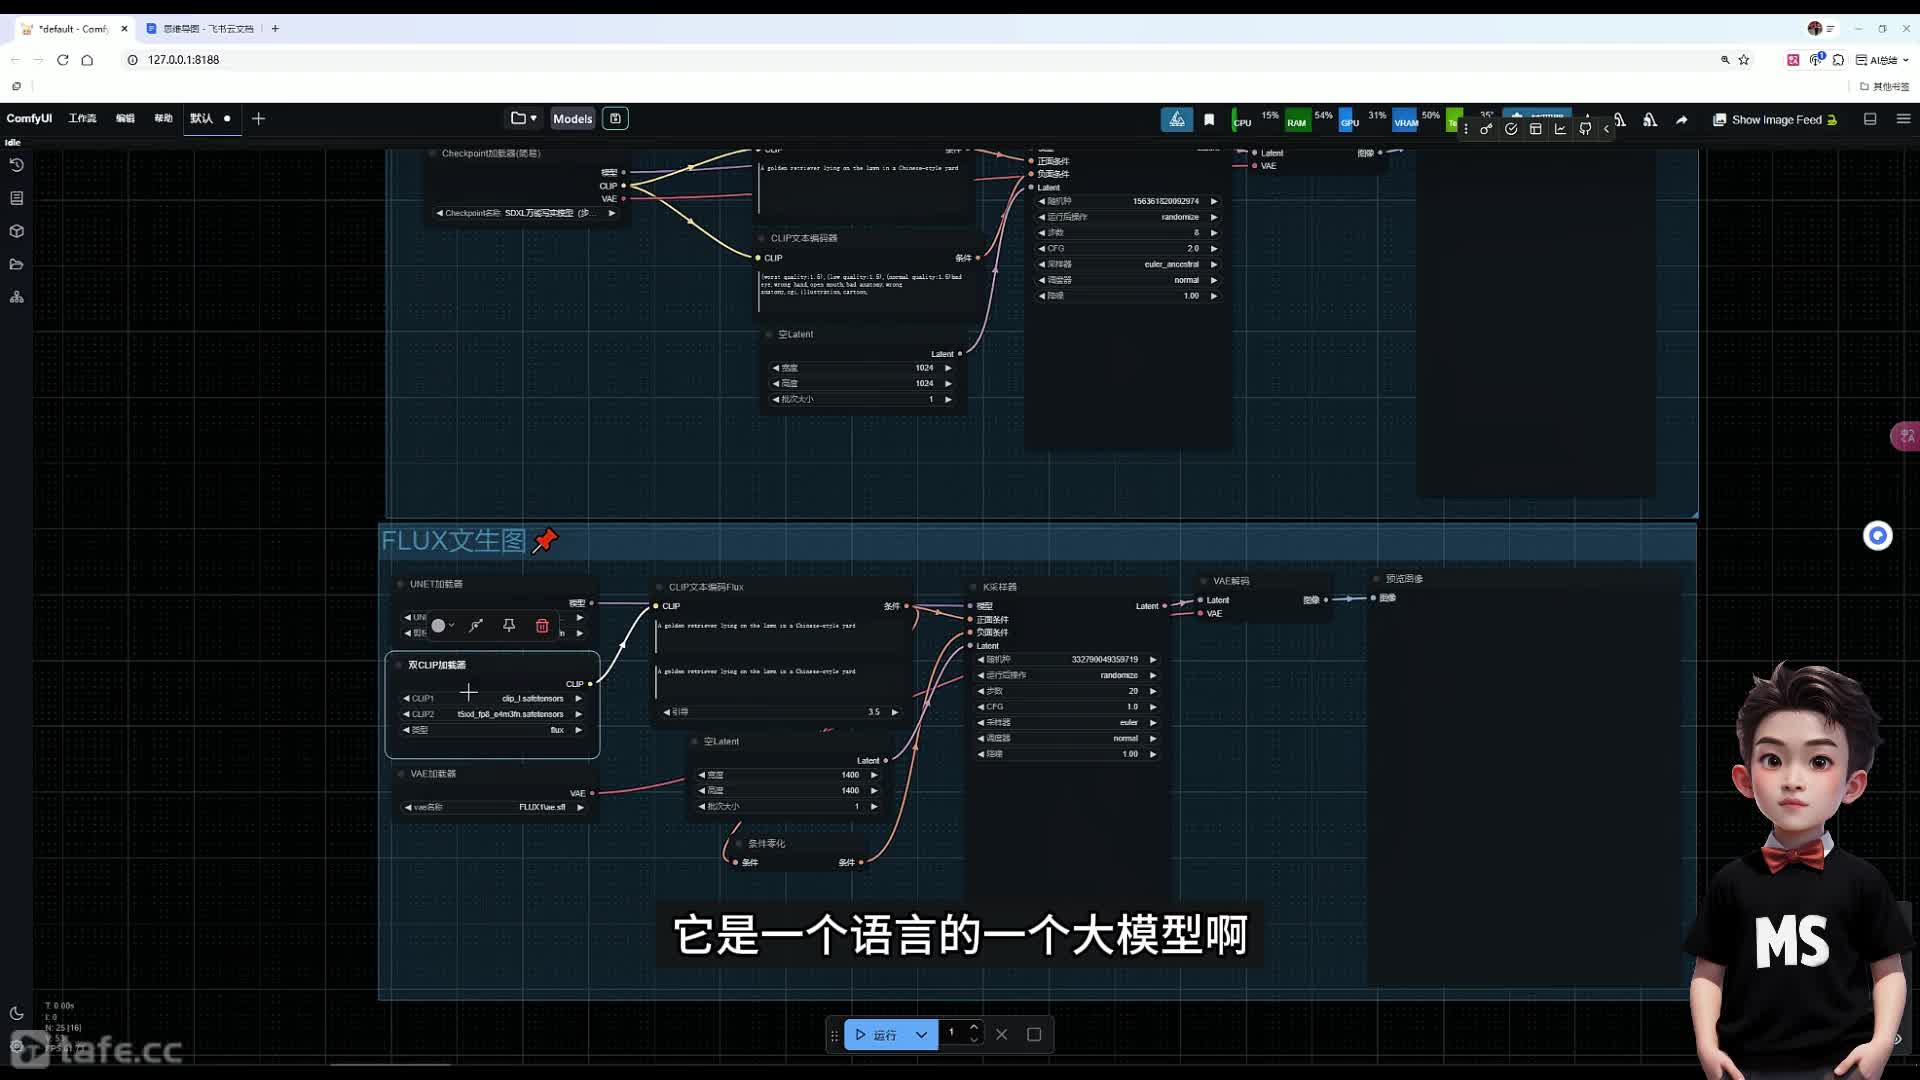Open CLIP1 clip_l.safetensors selector
1920x1080 pixels.
[x=491, y=698]
